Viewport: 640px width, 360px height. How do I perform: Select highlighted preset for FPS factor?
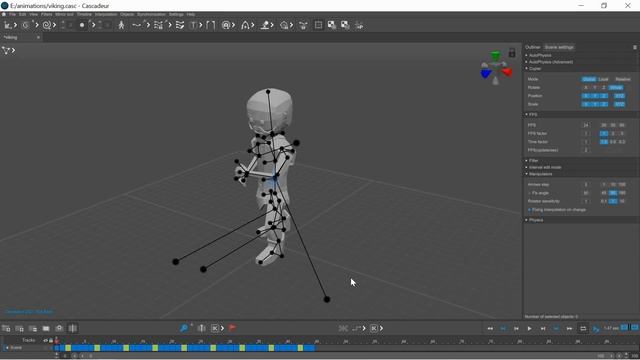point(604,133)
